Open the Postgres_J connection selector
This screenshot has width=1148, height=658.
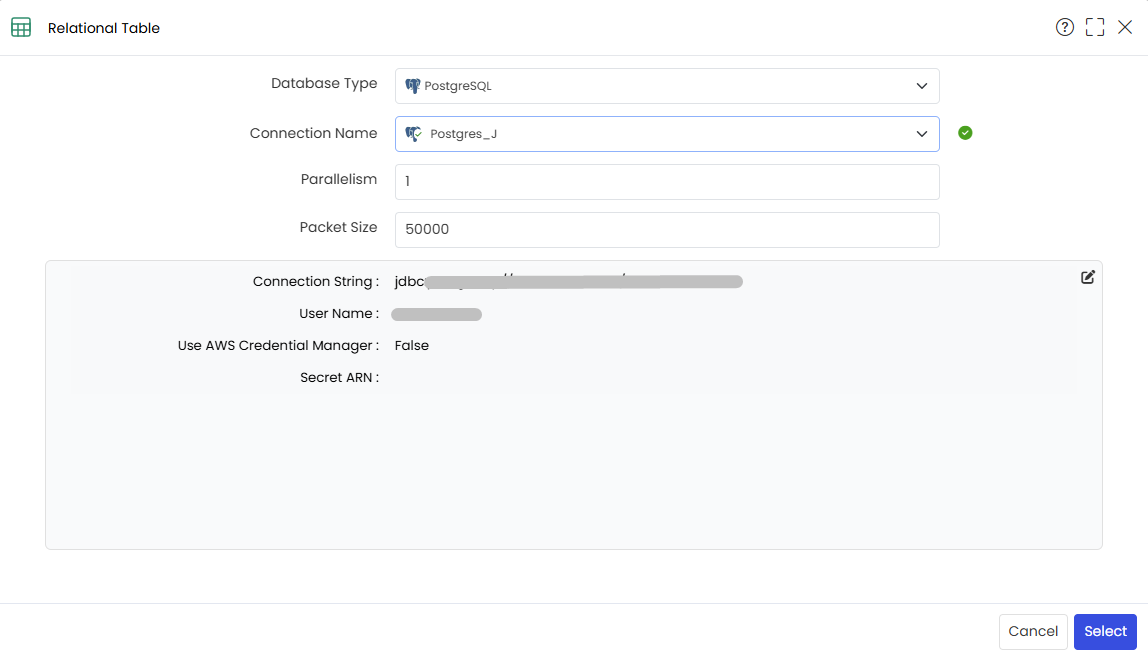[x=667, y=134]
